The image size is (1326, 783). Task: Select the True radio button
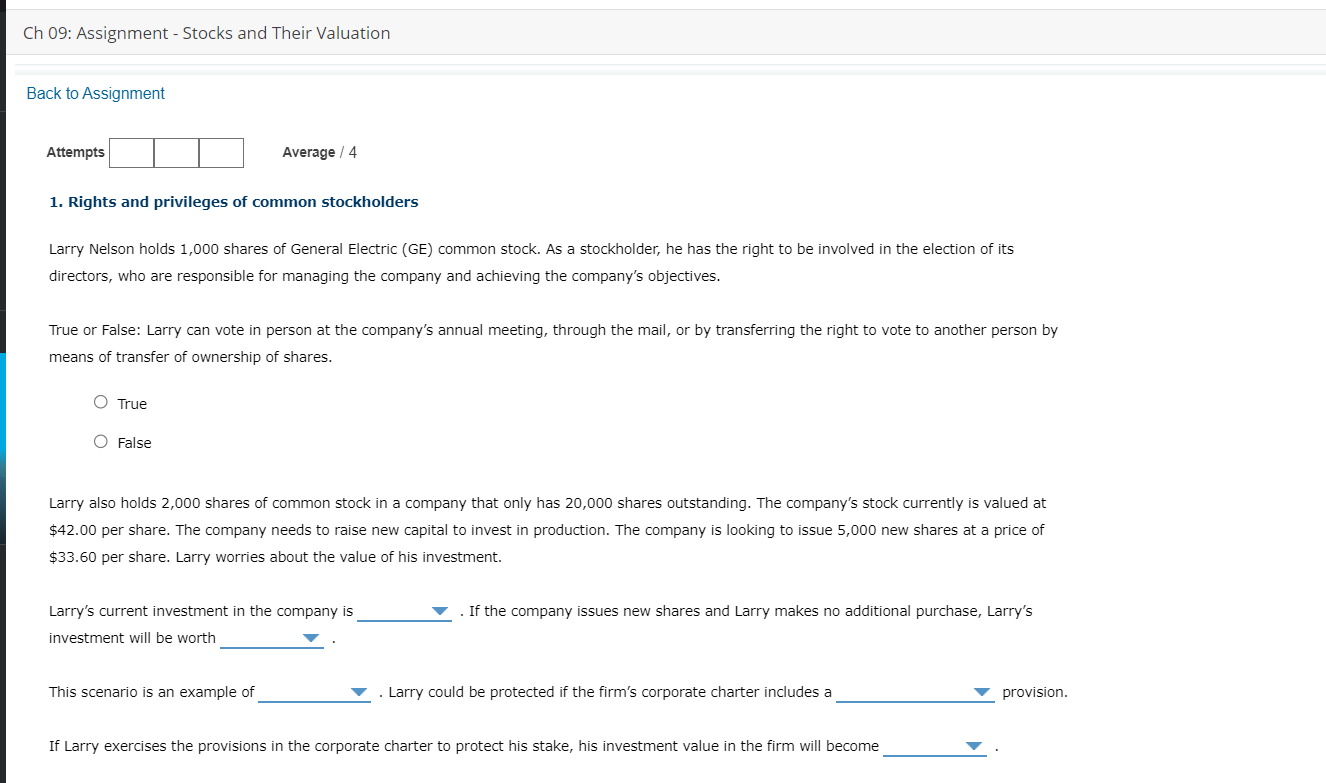(x=100, y=403)
